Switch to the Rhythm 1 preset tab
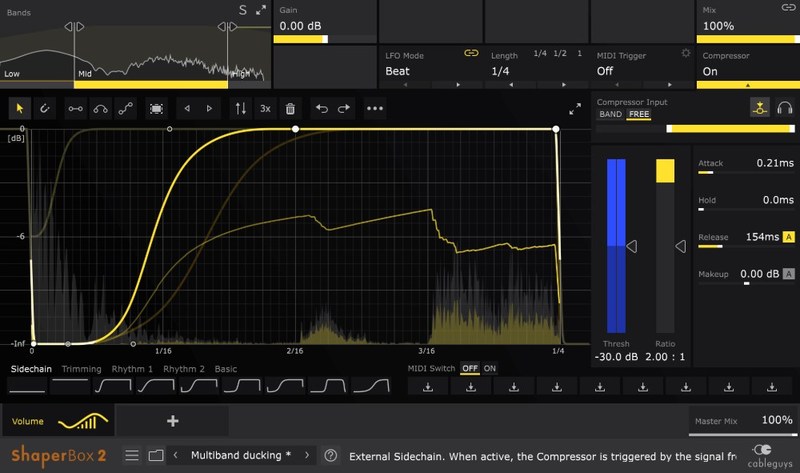Viewport: 800px width, 473px height. pos(132,369)
